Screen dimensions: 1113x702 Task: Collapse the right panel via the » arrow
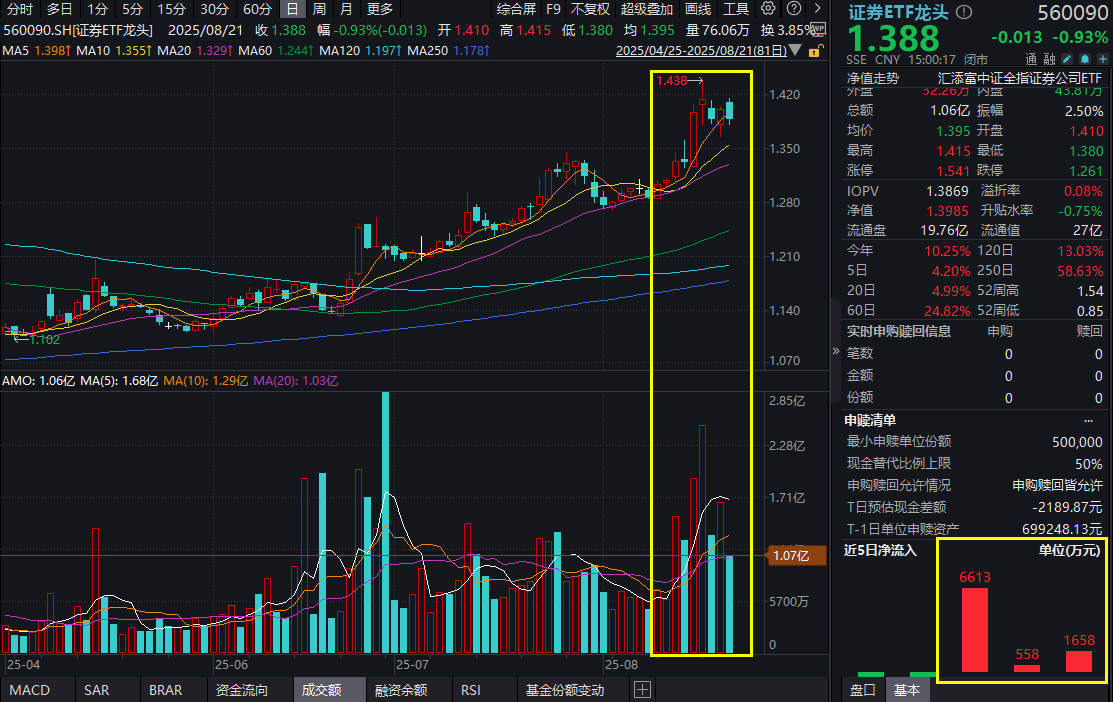click(x=835, y=352)
